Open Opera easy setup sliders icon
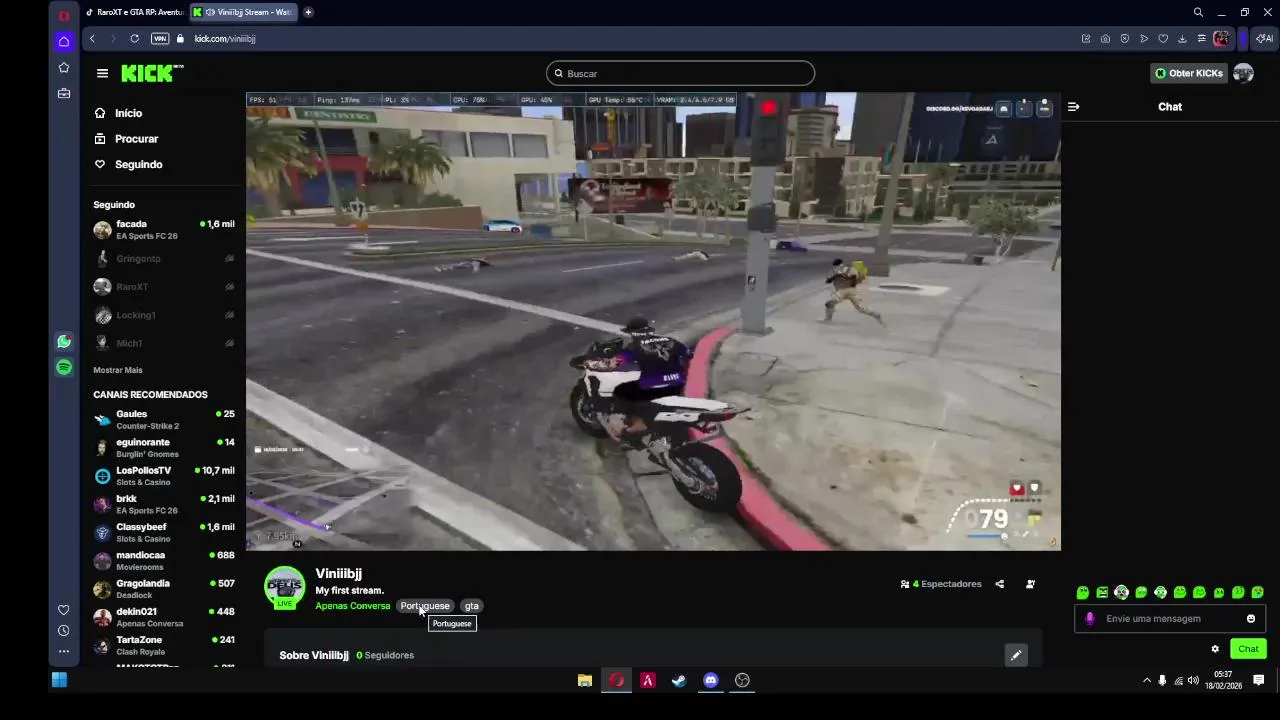Screen dimensions: 1280x720 [1201, 38]
